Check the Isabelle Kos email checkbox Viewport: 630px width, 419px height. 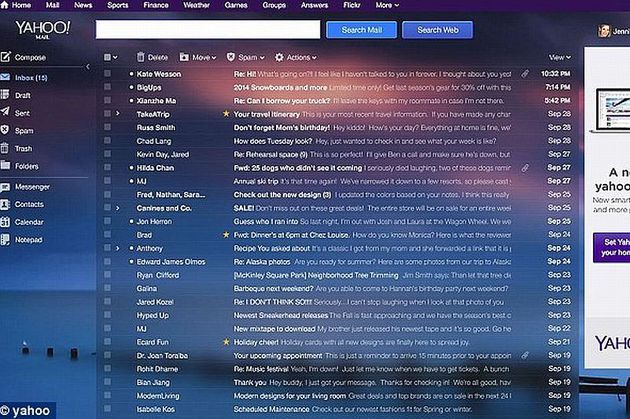coord(107,409)
